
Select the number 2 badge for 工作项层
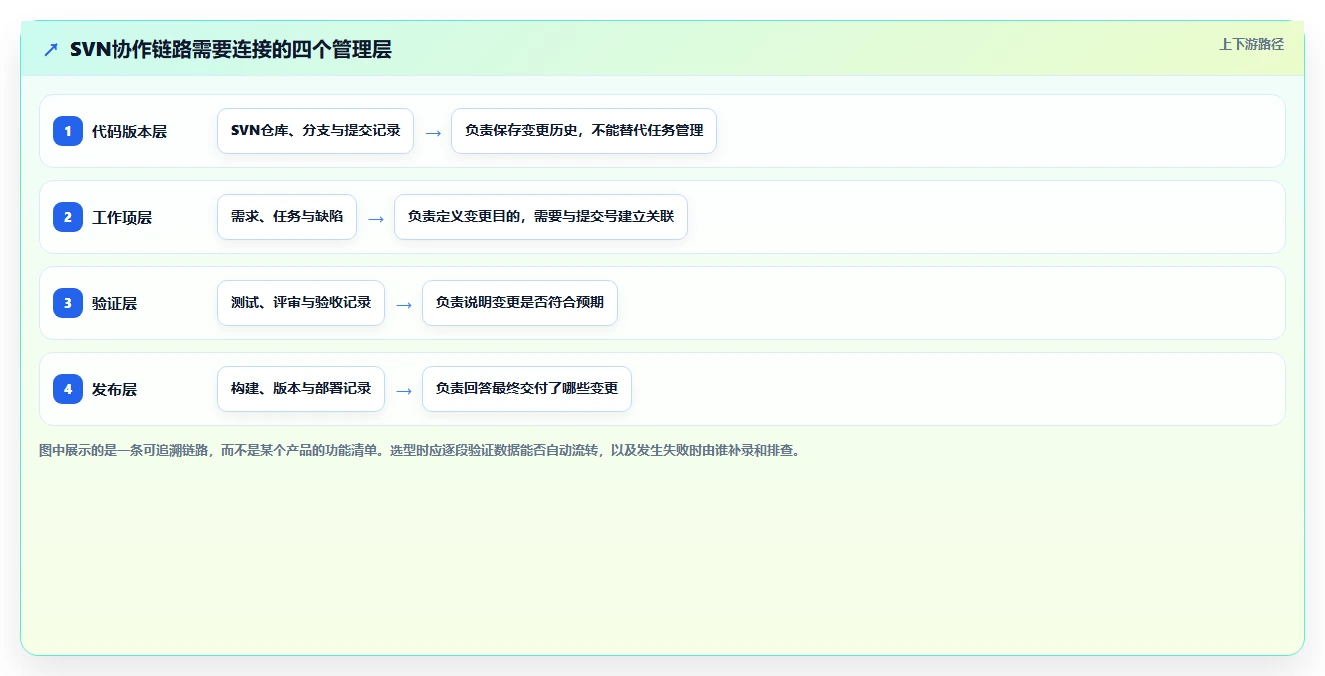(x=68, y=217)
